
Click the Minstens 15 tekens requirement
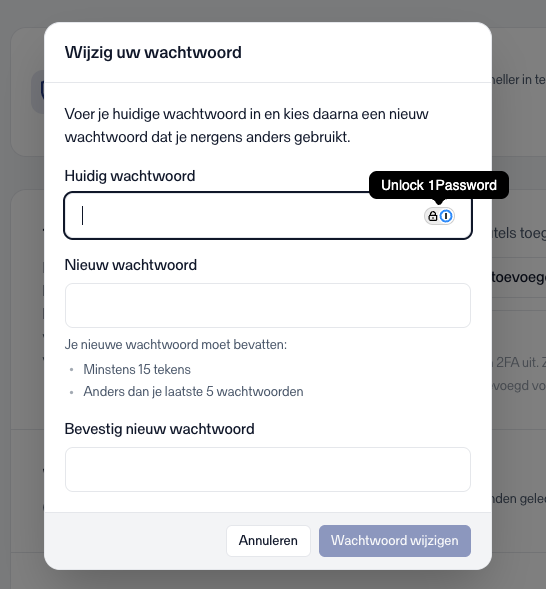coord(137,369)
